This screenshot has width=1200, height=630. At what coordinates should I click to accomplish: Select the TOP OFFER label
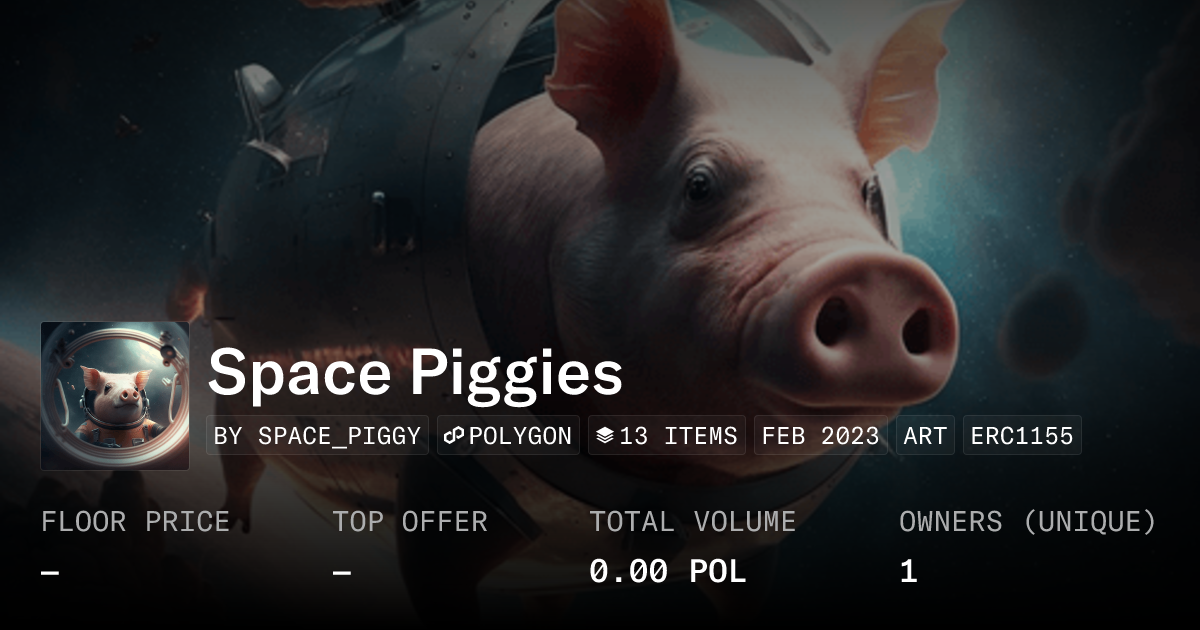(x=410, y=522)
